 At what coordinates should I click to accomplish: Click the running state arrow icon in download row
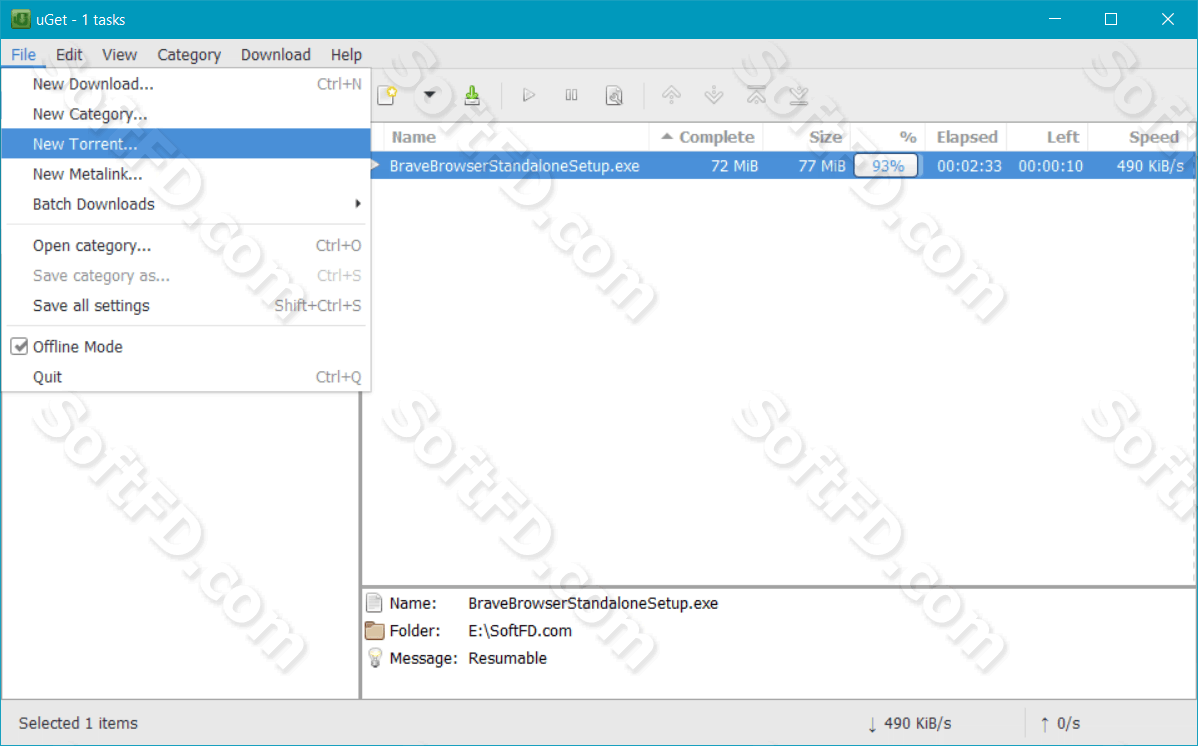pyautogui.click(x=375, y=165)
